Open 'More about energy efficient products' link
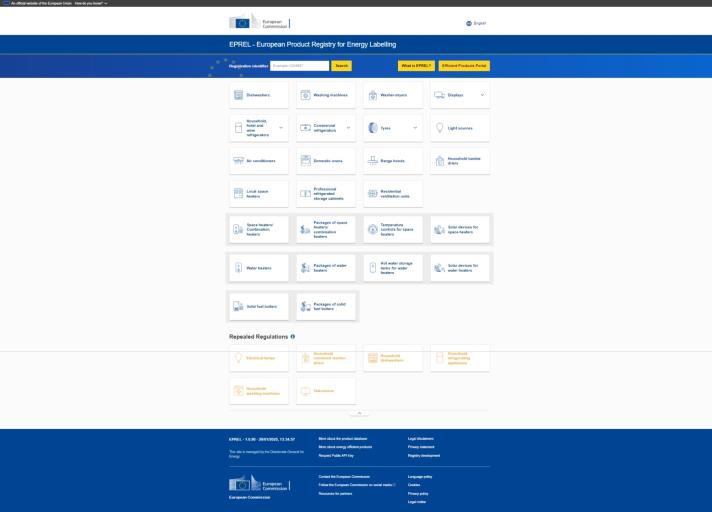This screenshot has width=712, height=512. [x=345, y=447]
